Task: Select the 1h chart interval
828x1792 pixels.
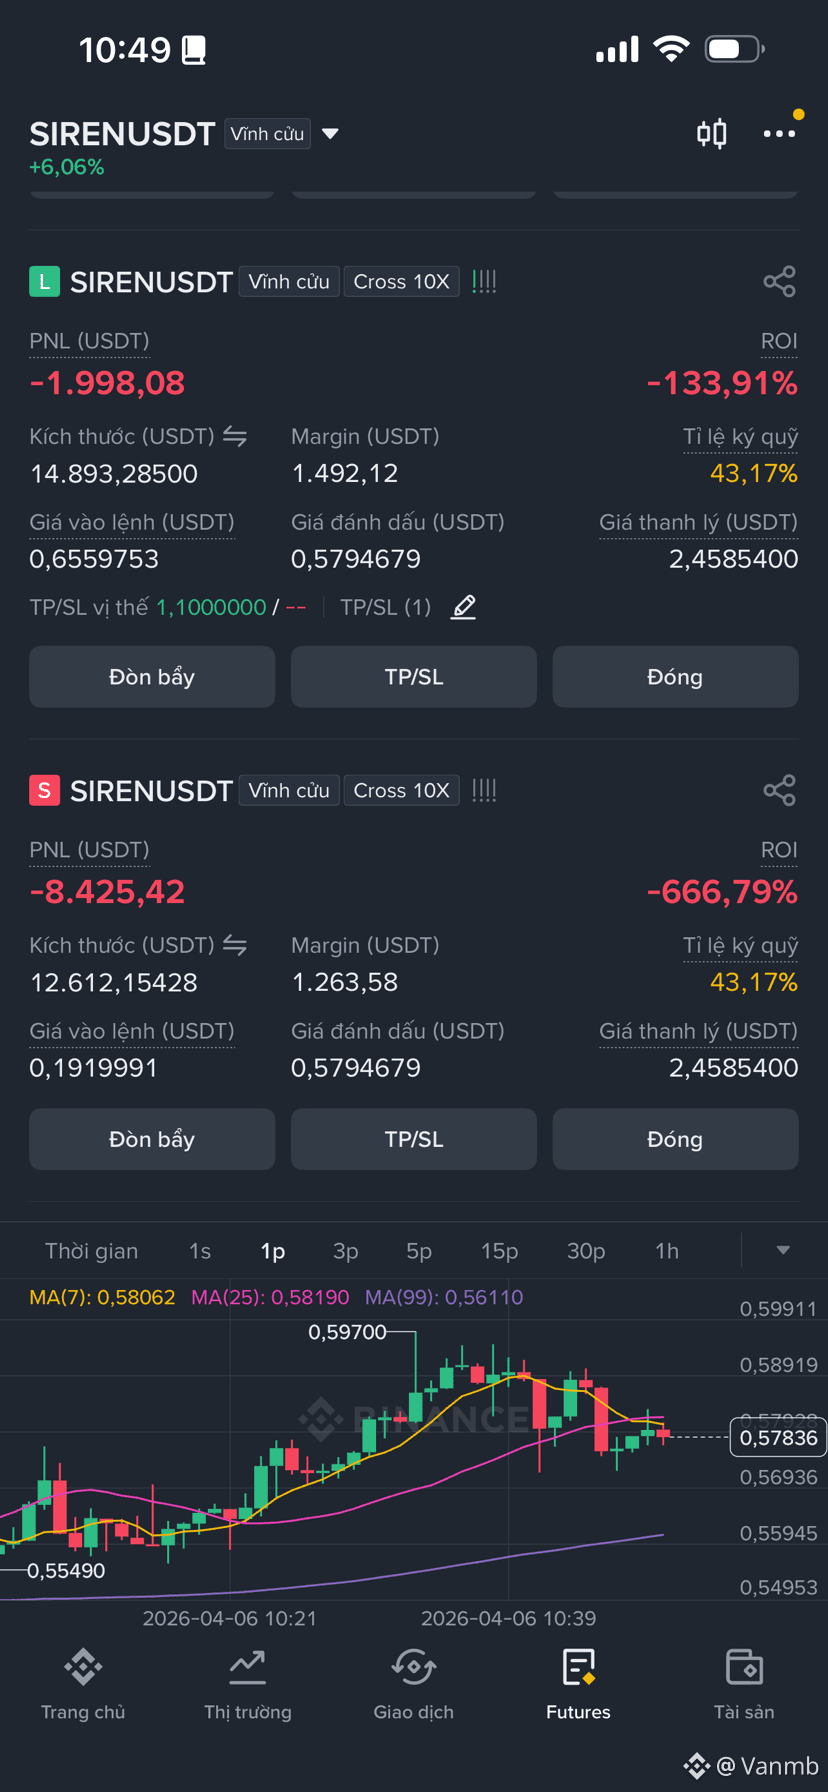Action: coord(667,1251)
